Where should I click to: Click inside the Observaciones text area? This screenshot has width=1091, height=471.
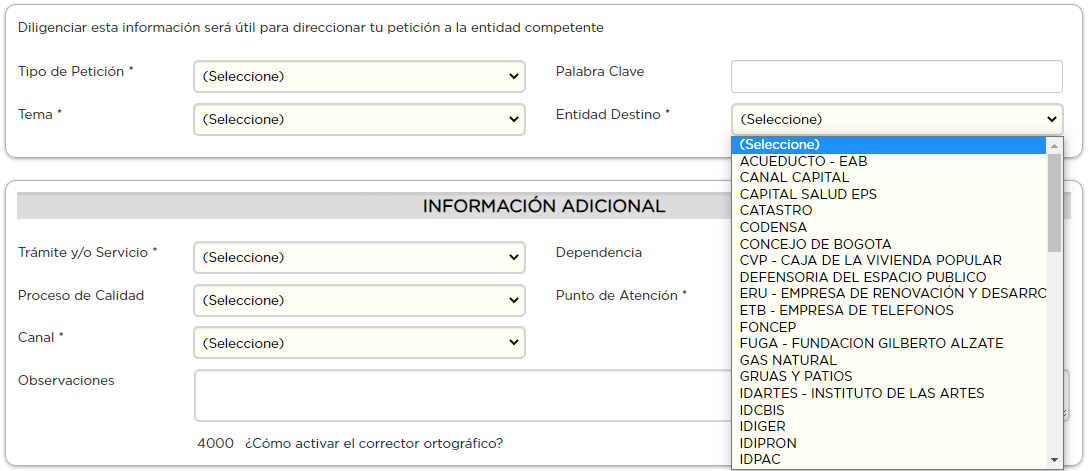(460, 395)
